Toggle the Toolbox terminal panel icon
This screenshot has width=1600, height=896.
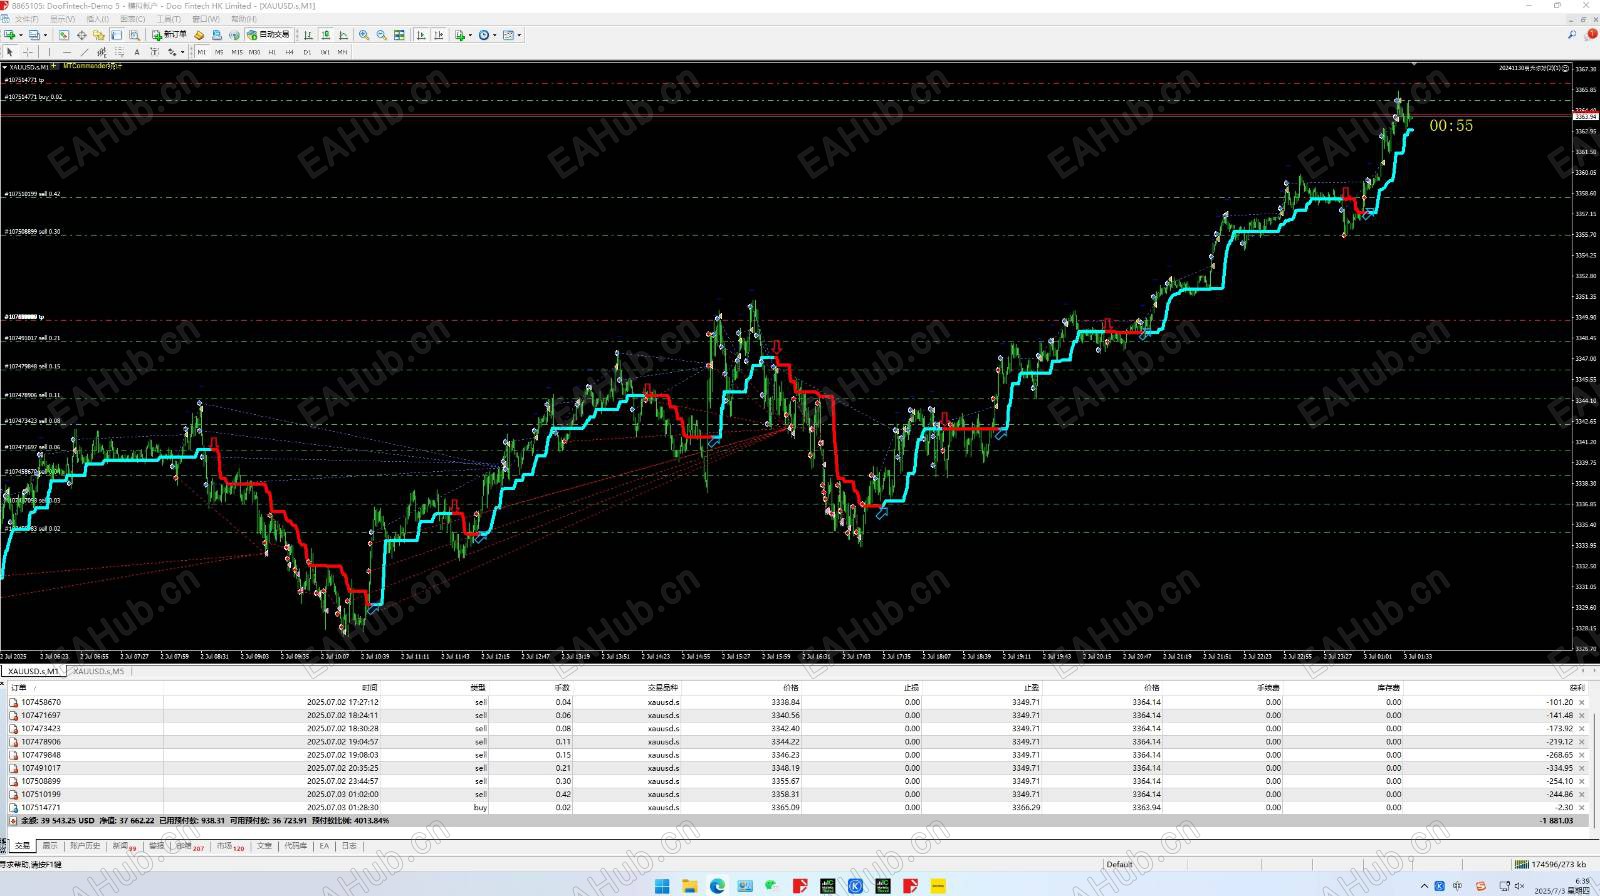(x=116, y=35)
